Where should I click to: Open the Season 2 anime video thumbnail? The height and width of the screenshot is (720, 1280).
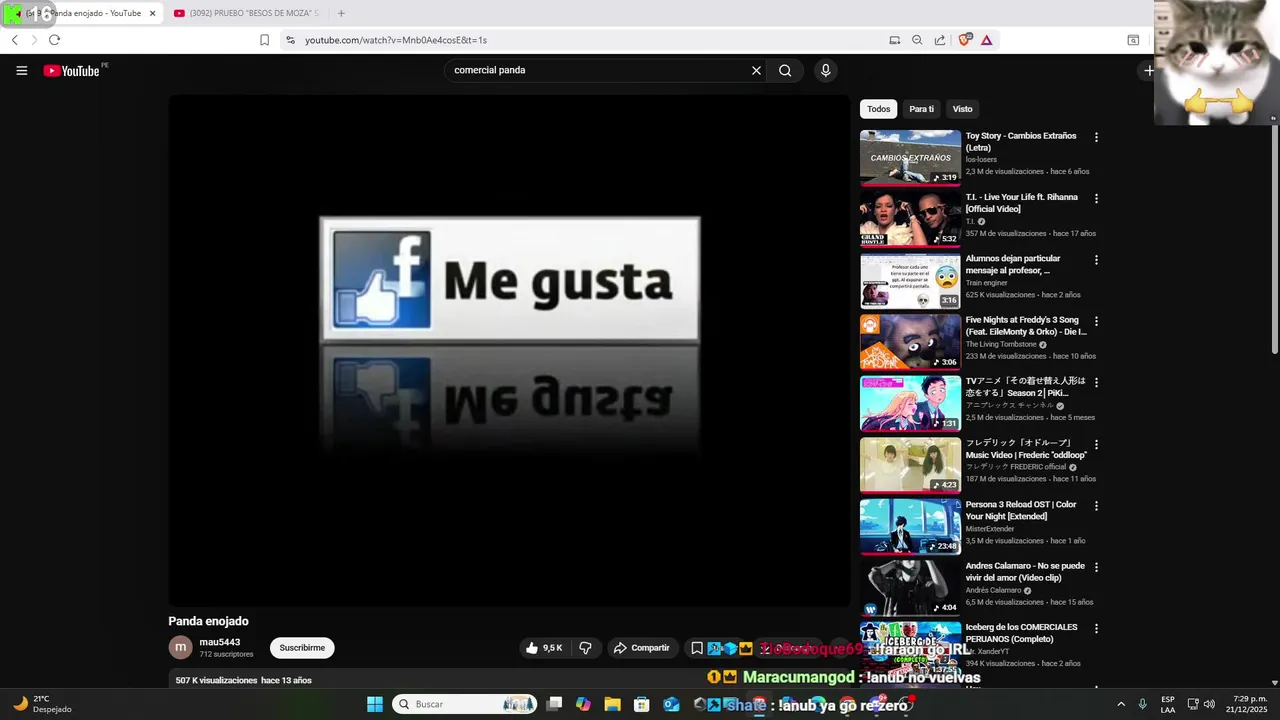[x=910, y=403]
